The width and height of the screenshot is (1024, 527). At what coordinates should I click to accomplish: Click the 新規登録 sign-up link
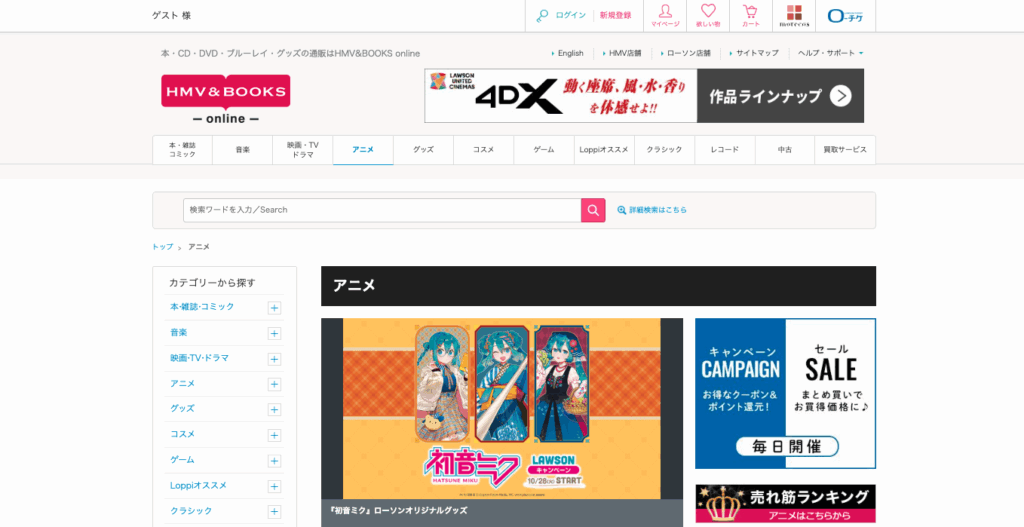[615, 15]
